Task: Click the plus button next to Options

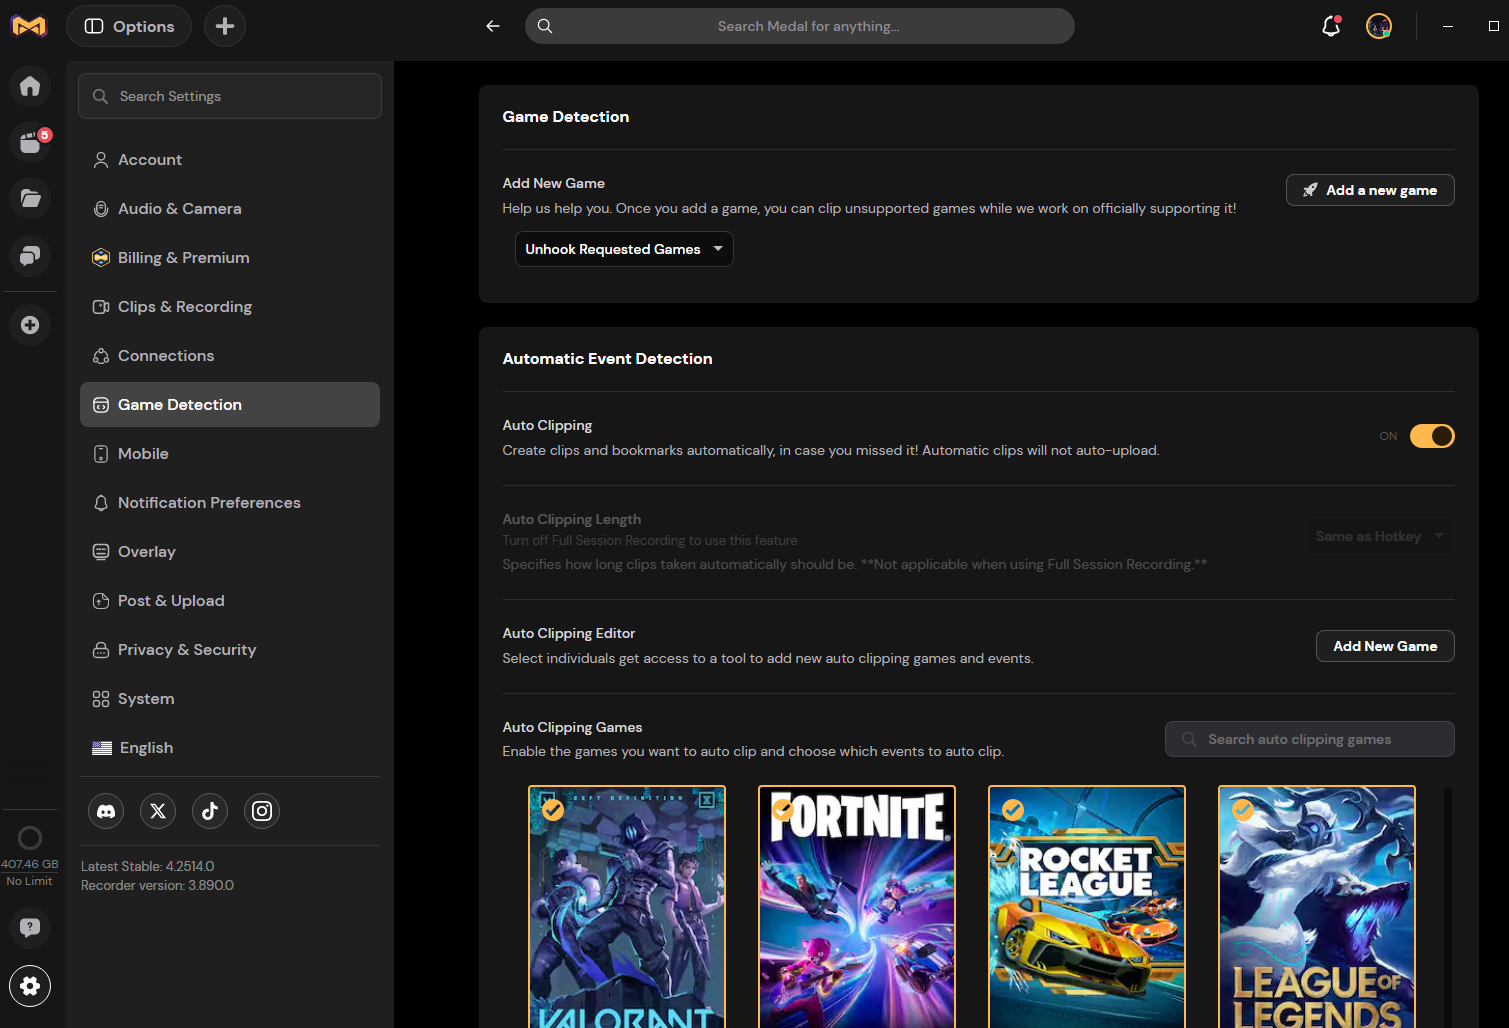Action: tap(225, 26)
